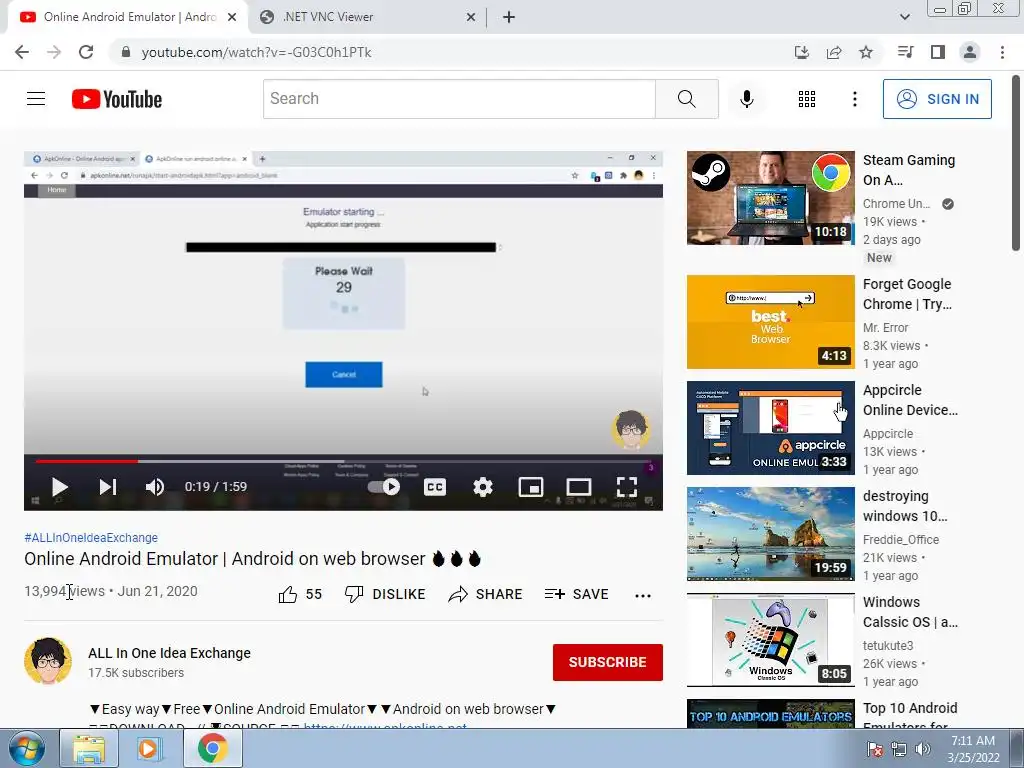This screenshot has width=1024, height=768.
Task: Bookmark this page star icon
Action: click(866, 52)
